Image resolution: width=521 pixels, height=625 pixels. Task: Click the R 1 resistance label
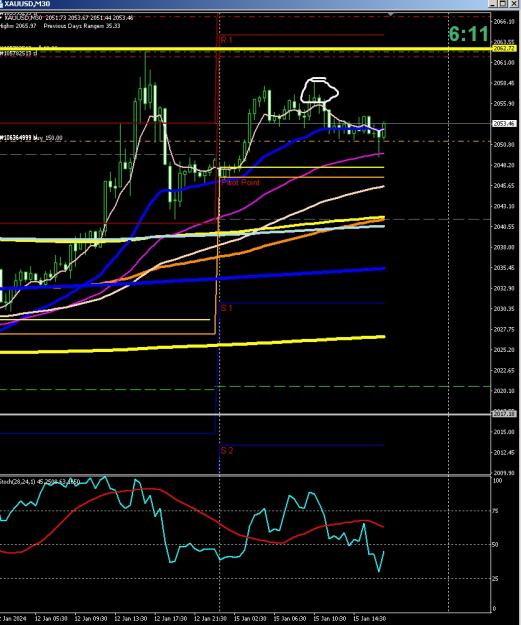(226, 39)
